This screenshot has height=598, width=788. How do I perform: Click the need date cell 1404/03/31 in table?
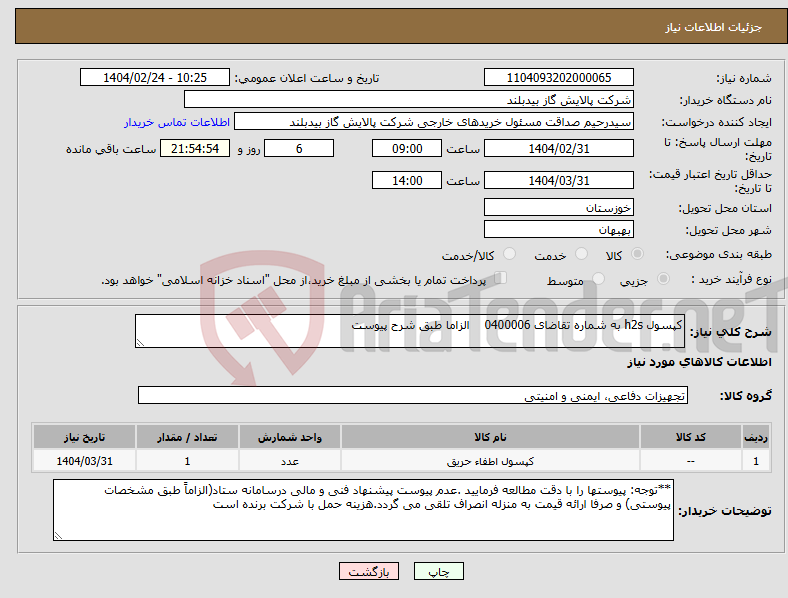click(84, 461)
